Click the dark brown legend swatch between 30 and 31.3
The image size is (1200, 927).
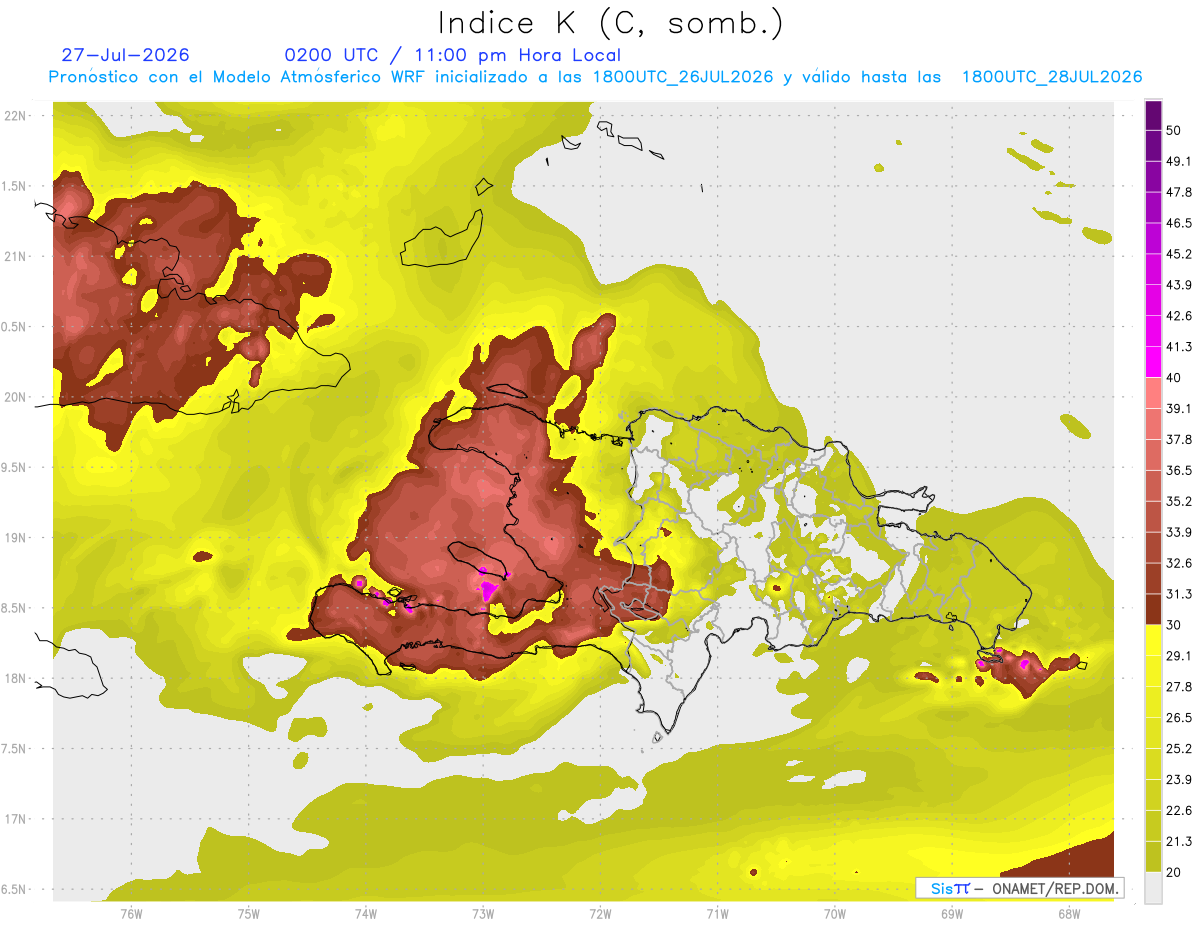coord(1153,609)
